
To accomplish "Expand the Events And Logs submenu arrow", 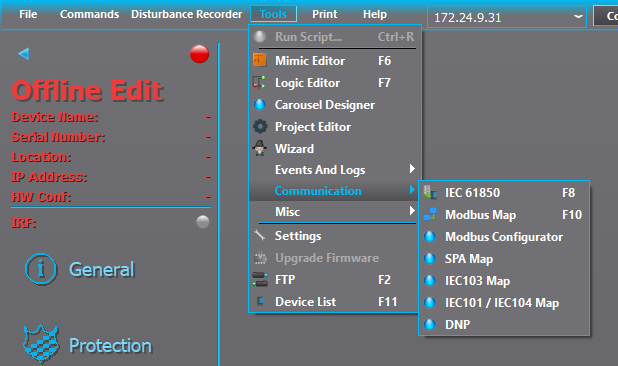I will (412, 169).
